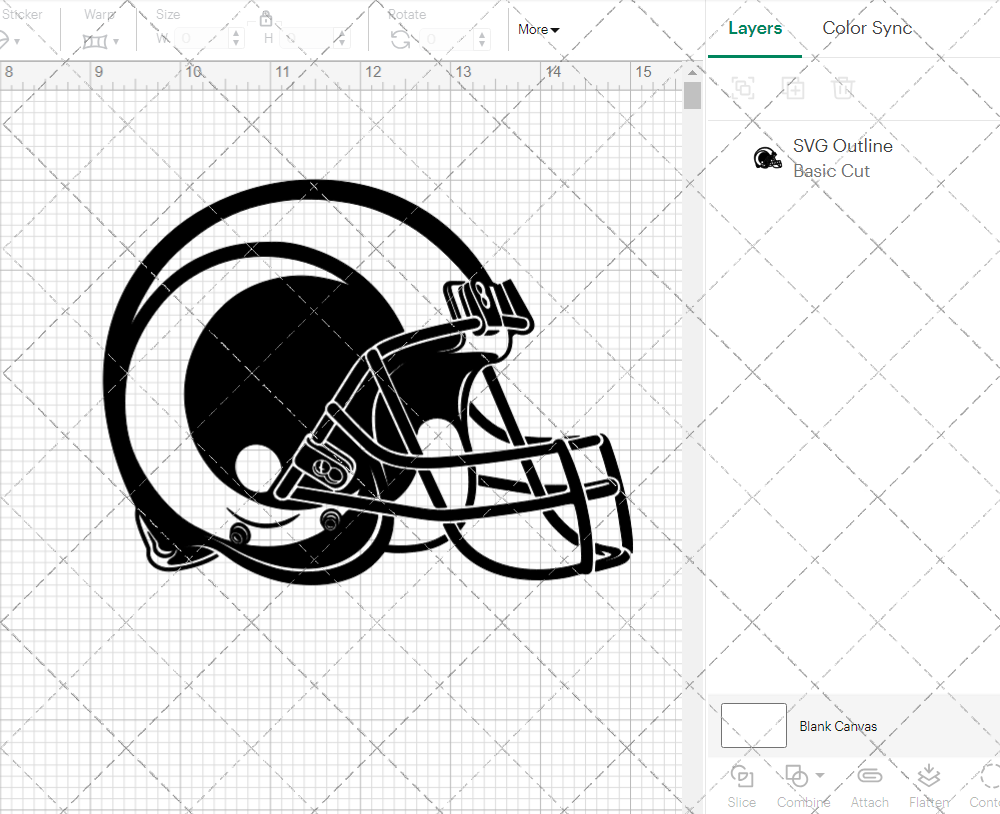Image resolution: width=1000 pixels, height=814 pixels.
Task: Click the Blank Canvas label
Action: point(838,726)
